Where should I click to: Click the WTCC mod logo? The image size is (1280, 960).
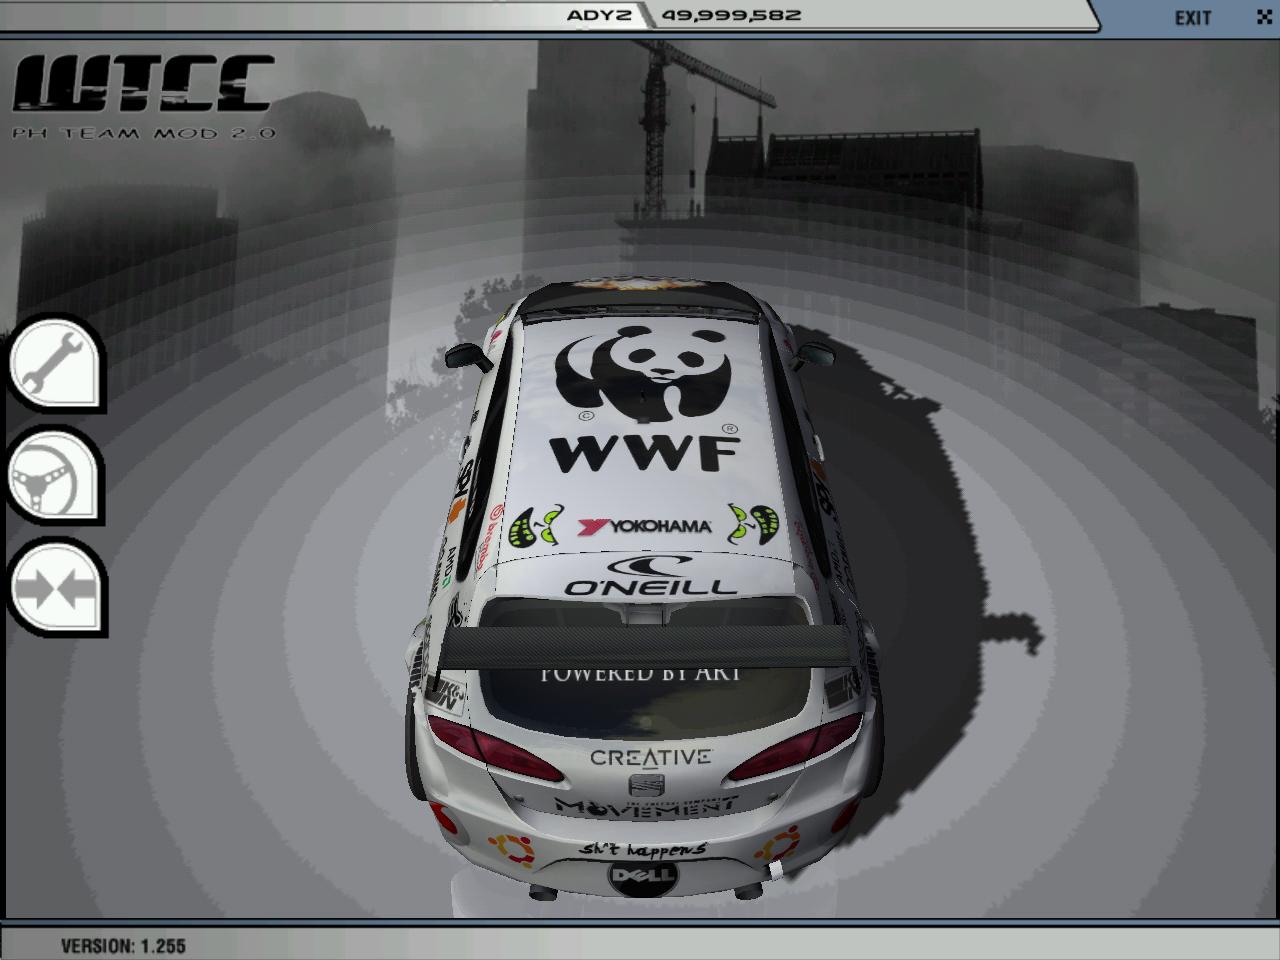tap(144, 96)
